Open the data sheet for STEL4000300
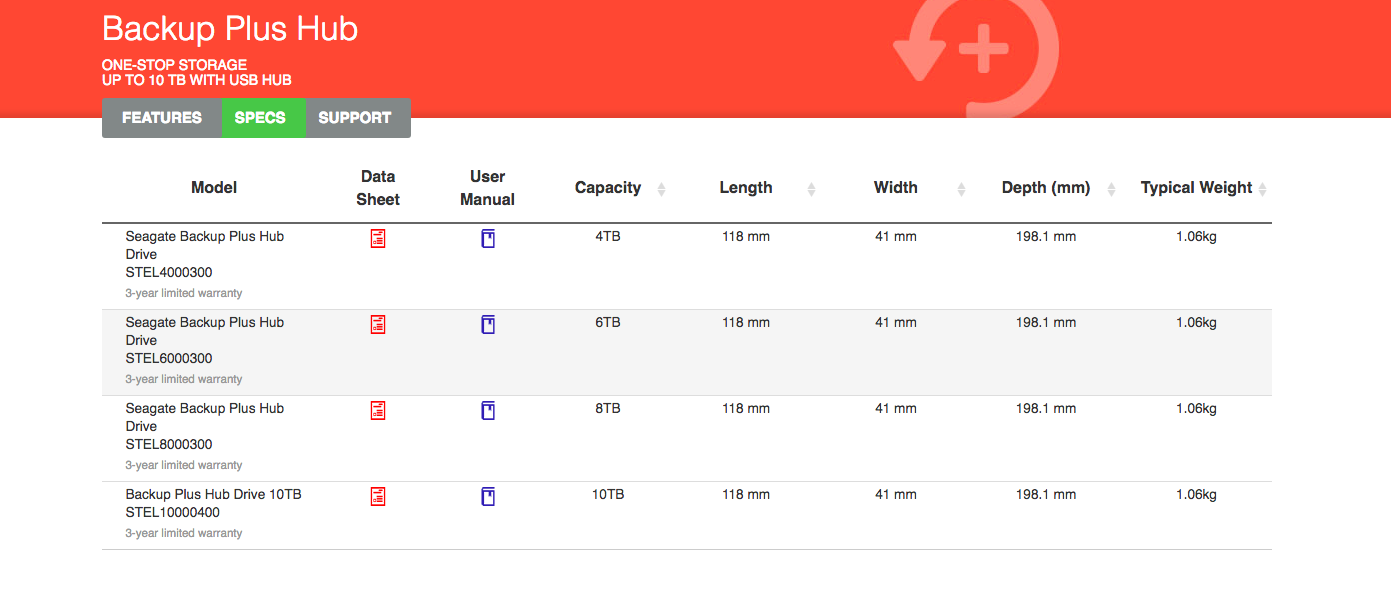The image size is (1391, 591). point(378,239)
